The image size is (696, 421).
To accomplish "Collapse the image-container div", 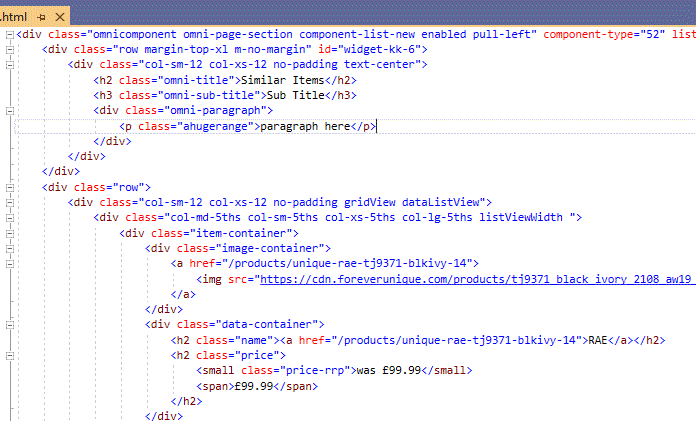I will (x=9, y=249).
